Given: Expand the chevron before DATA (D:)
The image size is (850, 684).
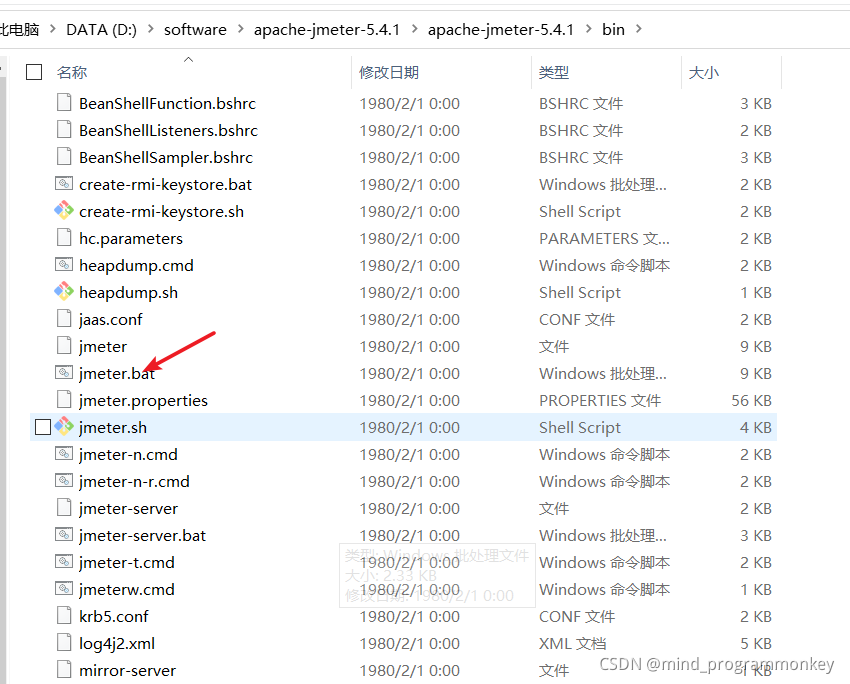Looking at the screenshot, I should point(53,29).
